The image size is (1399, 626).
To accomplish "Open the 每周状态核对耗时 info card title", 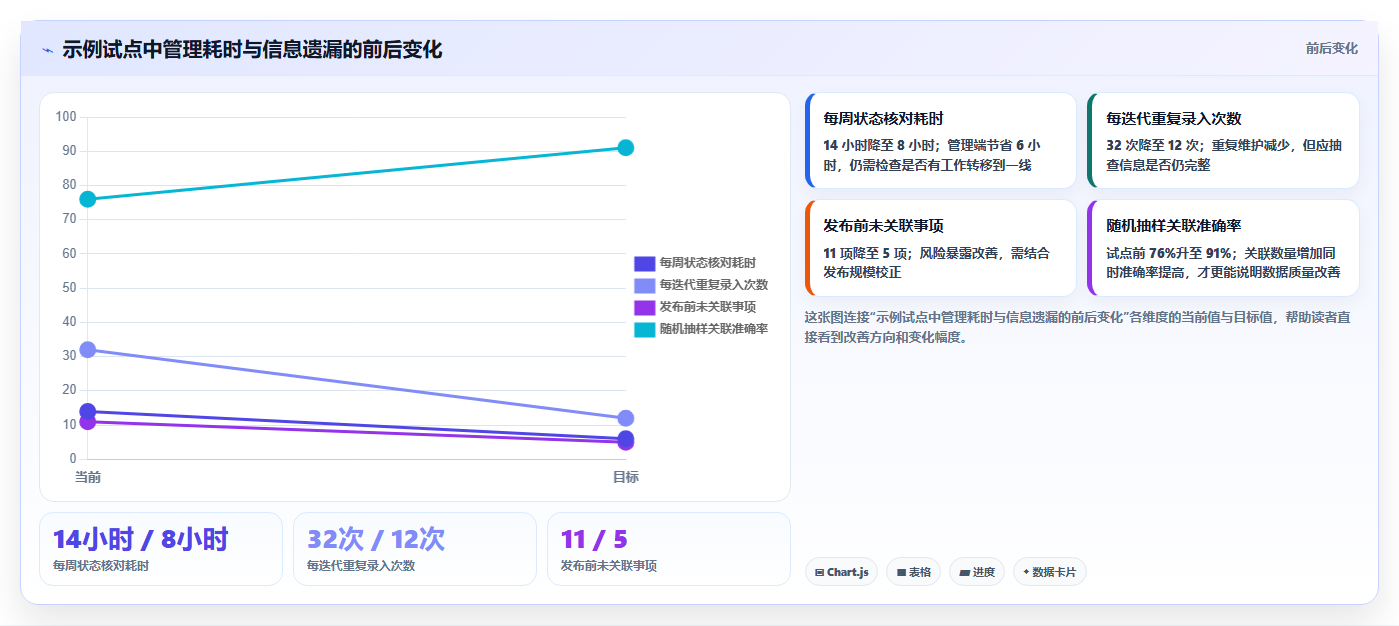I will click(x=884, y=118).
